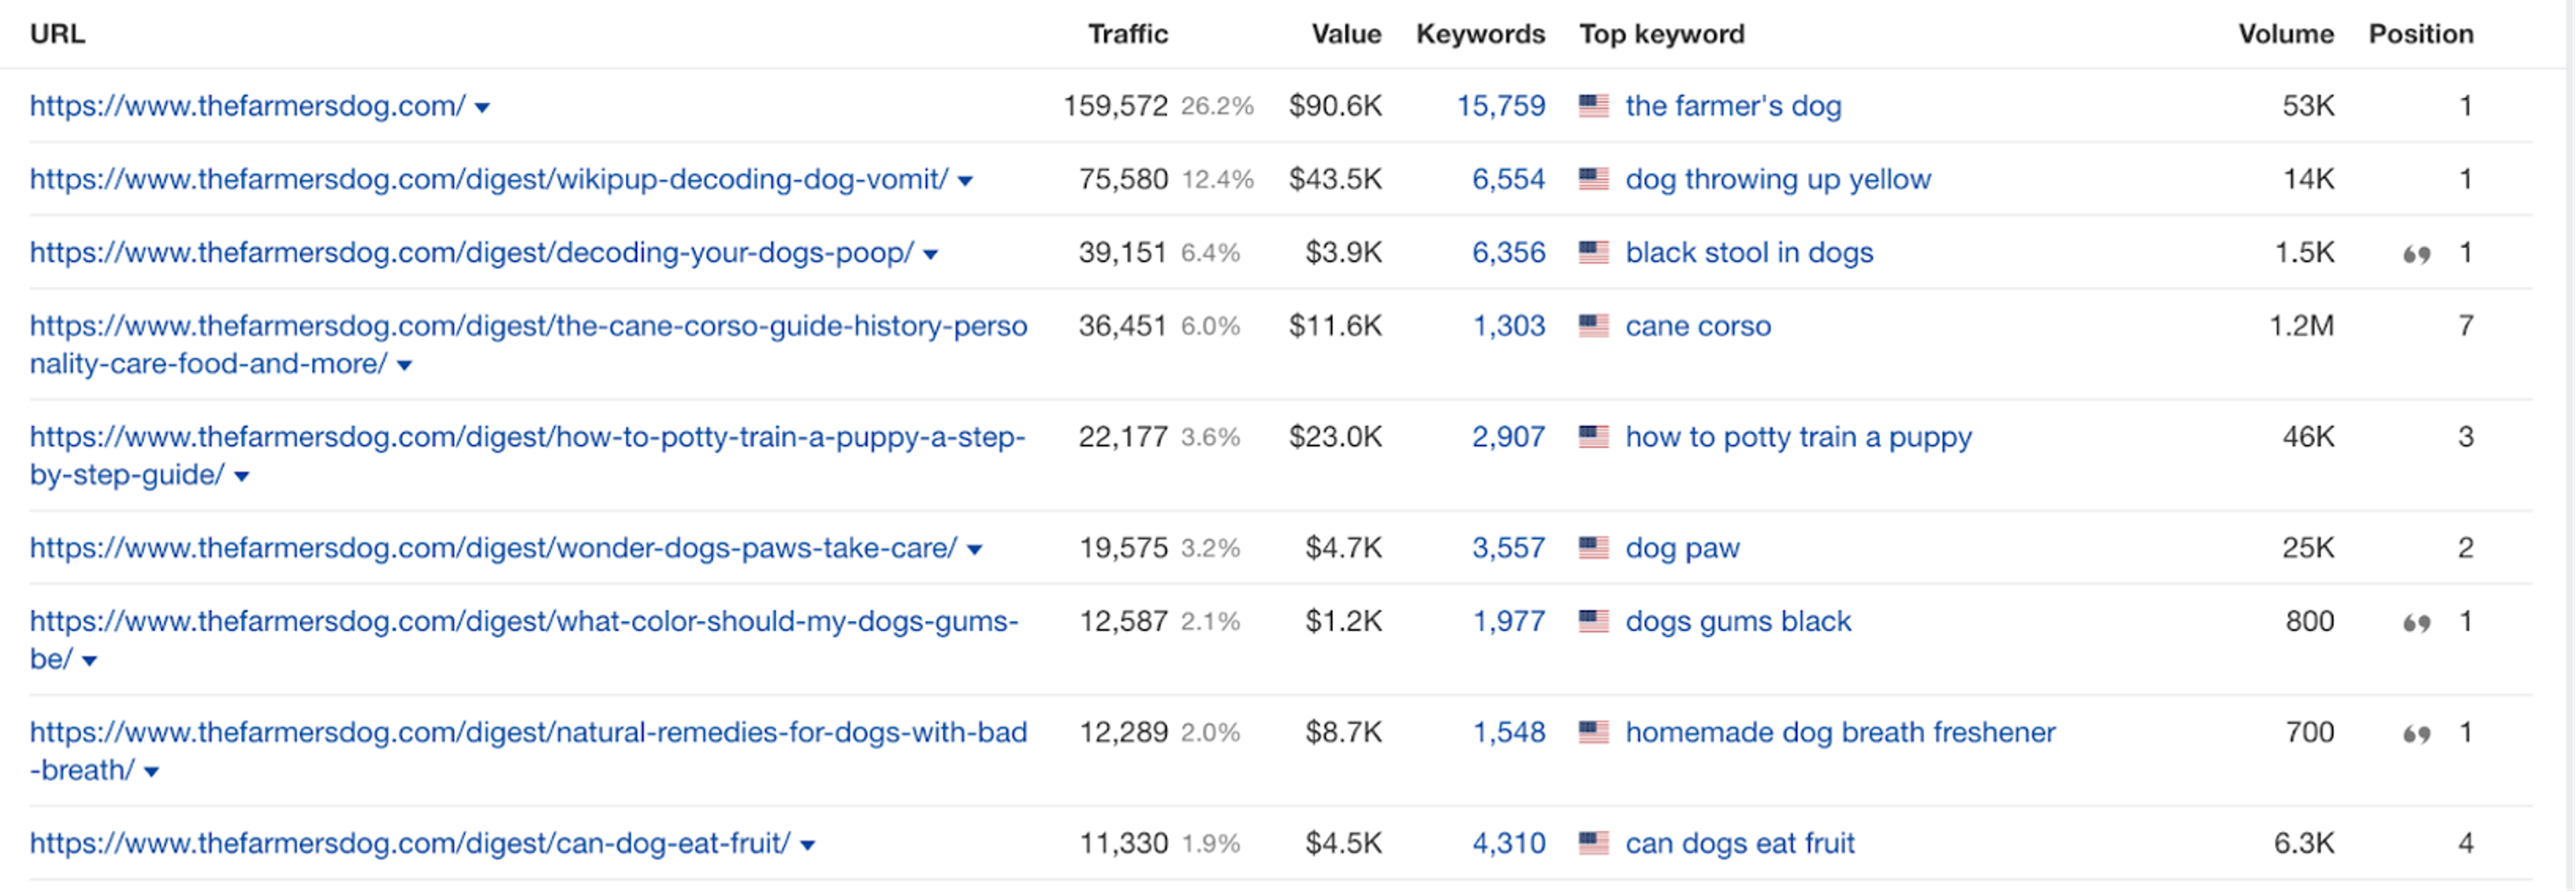Click the decoding-your-dogs-poop URL
Screen dimensions: 2576x892
(x=470, y=253)
